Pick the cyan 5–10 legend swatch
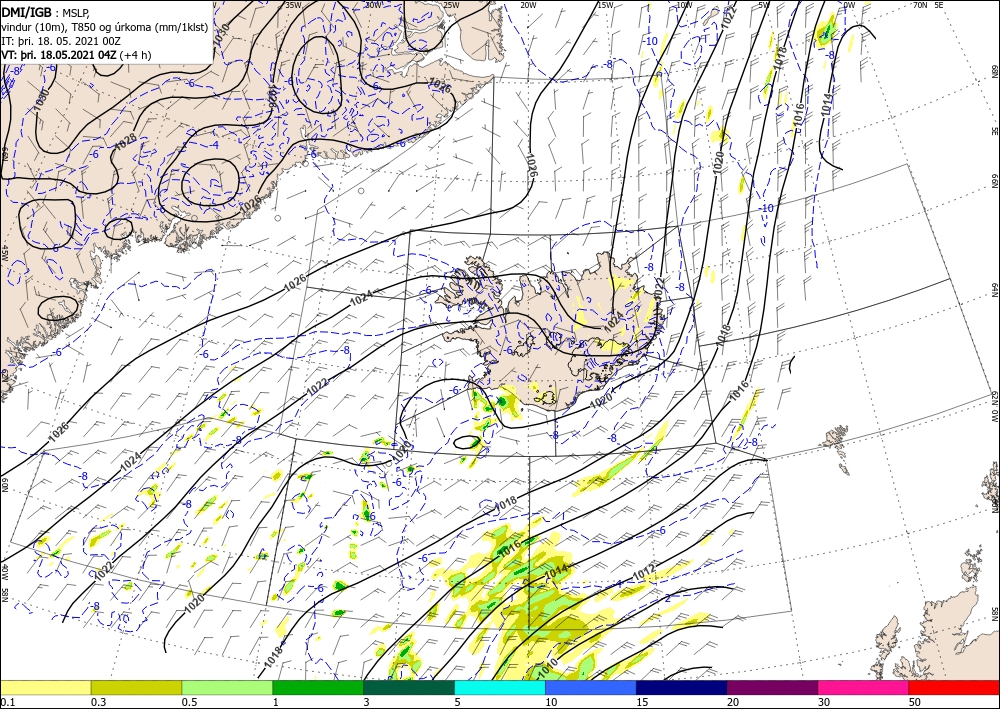Viewport: 1000px width, 709px height. point(499,687)
